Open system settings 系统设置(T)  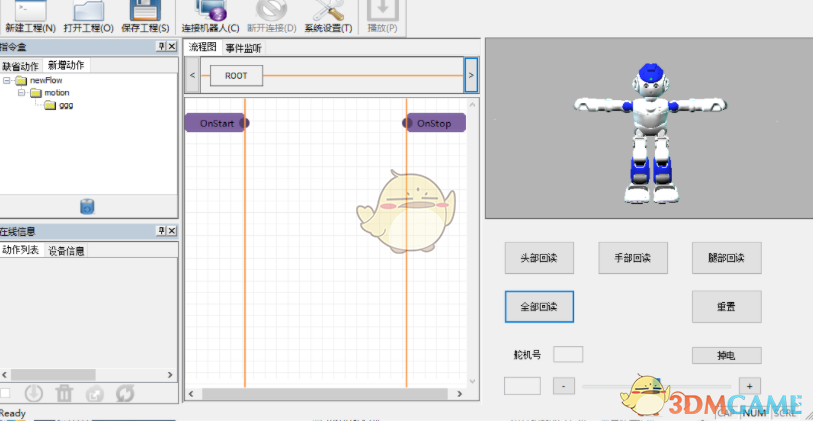coord(329,17)
